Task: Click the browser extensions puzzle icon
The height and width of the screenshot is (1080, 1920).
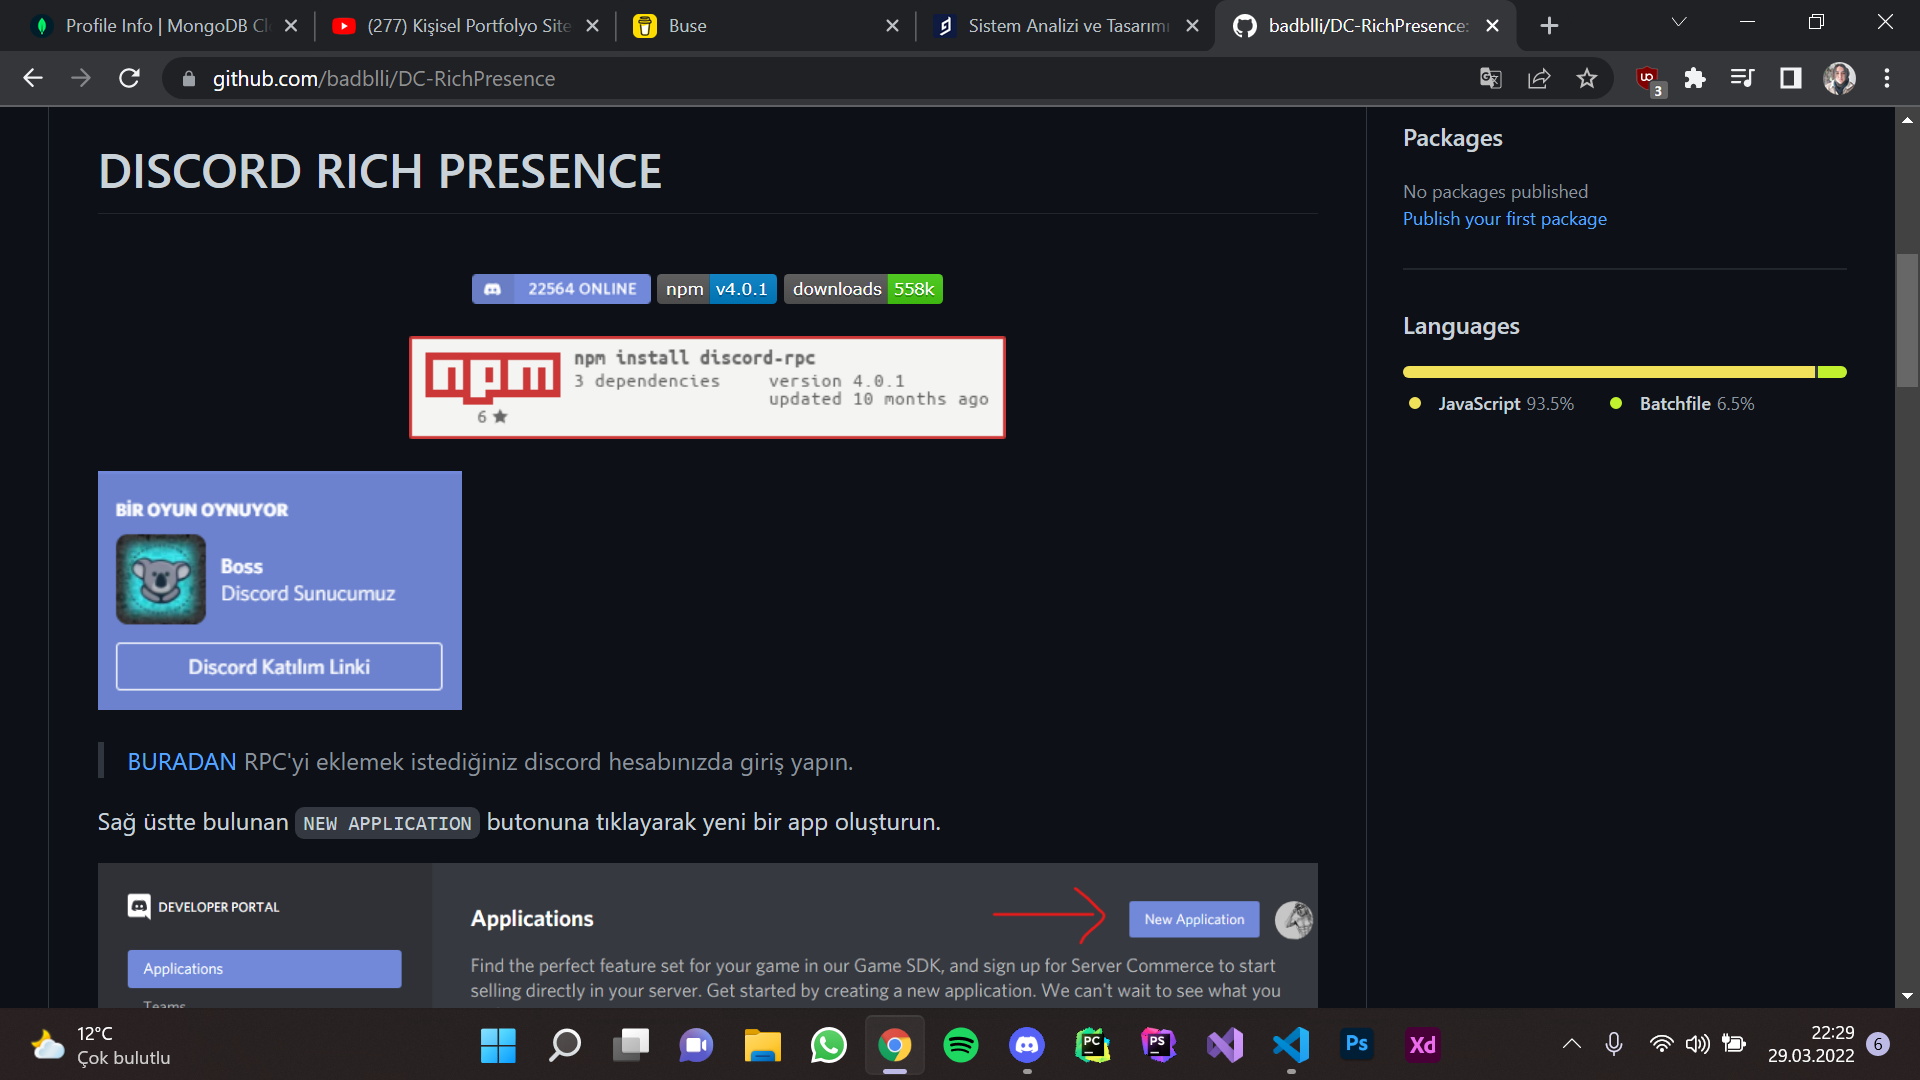Action: (1693, 78)
